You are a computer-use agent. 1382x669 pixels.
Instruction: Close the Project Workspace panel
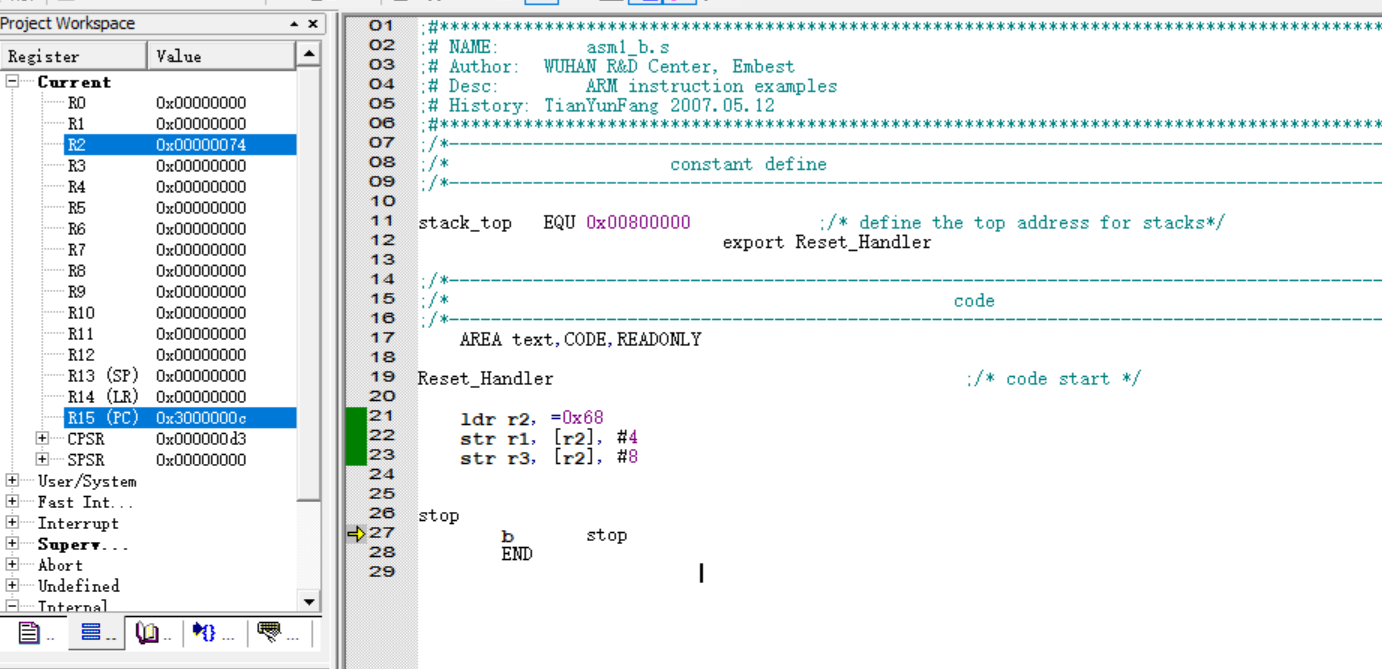(313, 24)
